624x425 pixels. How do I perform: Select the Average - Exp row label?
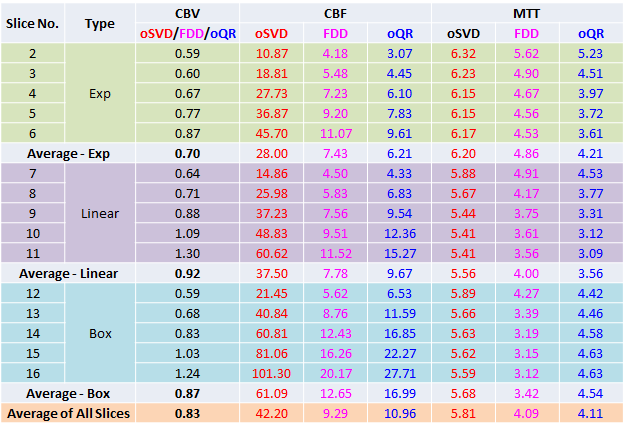[x=68, y=153]
